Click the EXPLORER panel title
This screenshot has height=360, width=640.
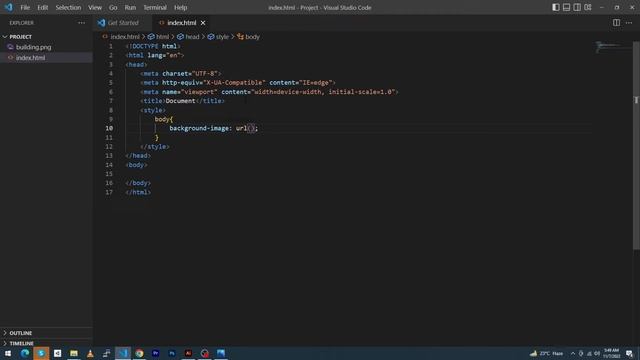tap(22, 23)
